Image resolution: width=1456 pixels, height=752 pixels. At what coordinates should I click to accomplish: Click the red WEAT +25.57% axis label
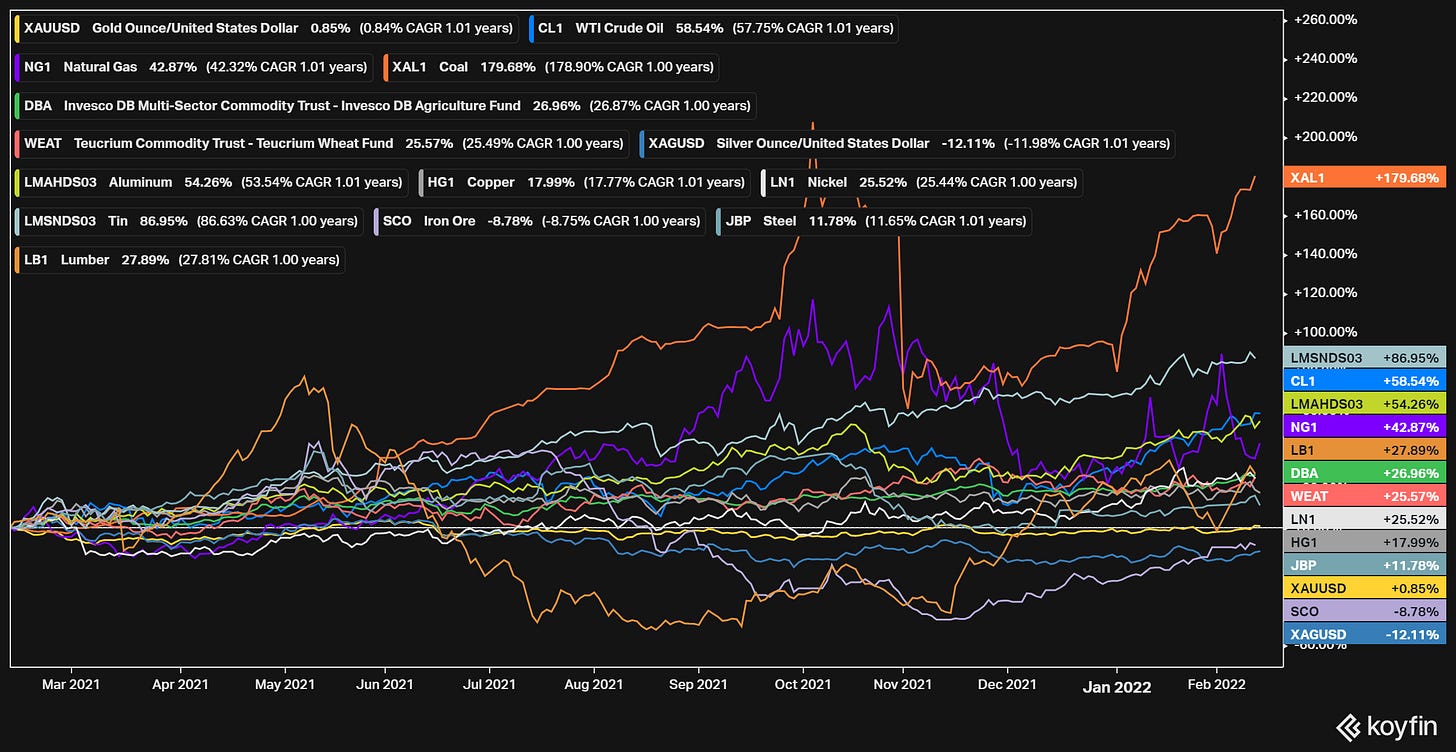(x=1364, y=496)
